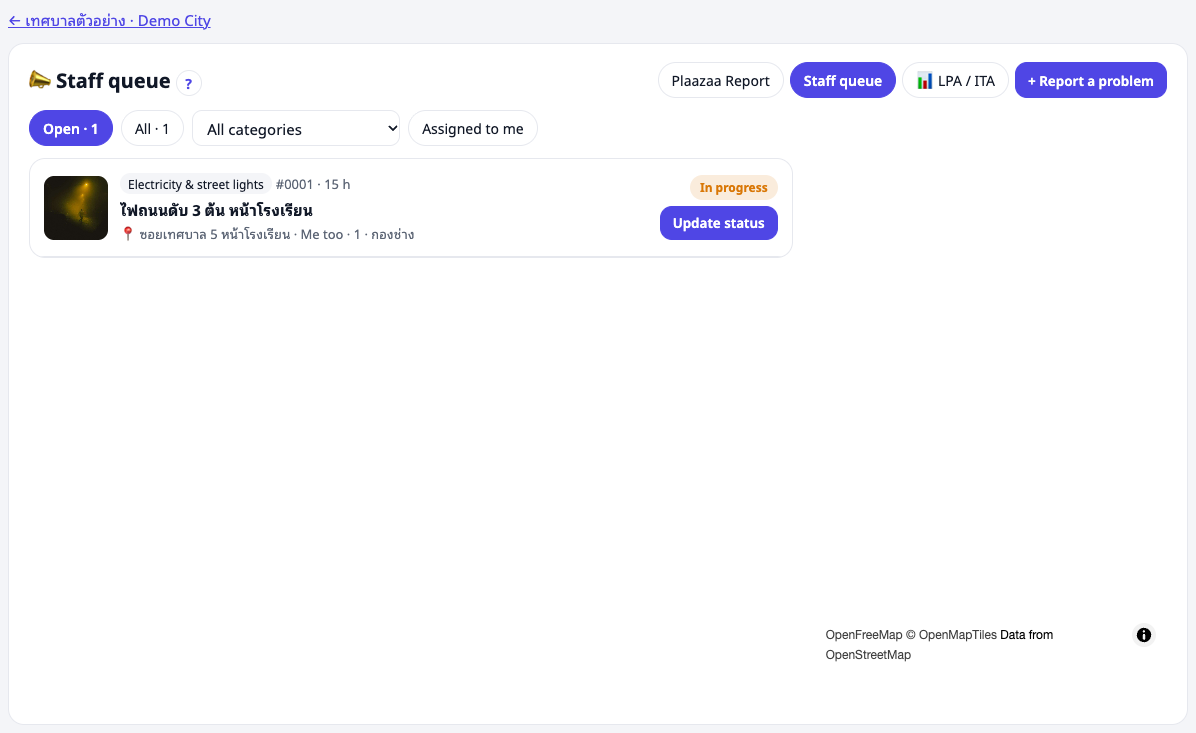Click the map attribution info icon
Viewport: 1196px width, 733px height.
1143,635
